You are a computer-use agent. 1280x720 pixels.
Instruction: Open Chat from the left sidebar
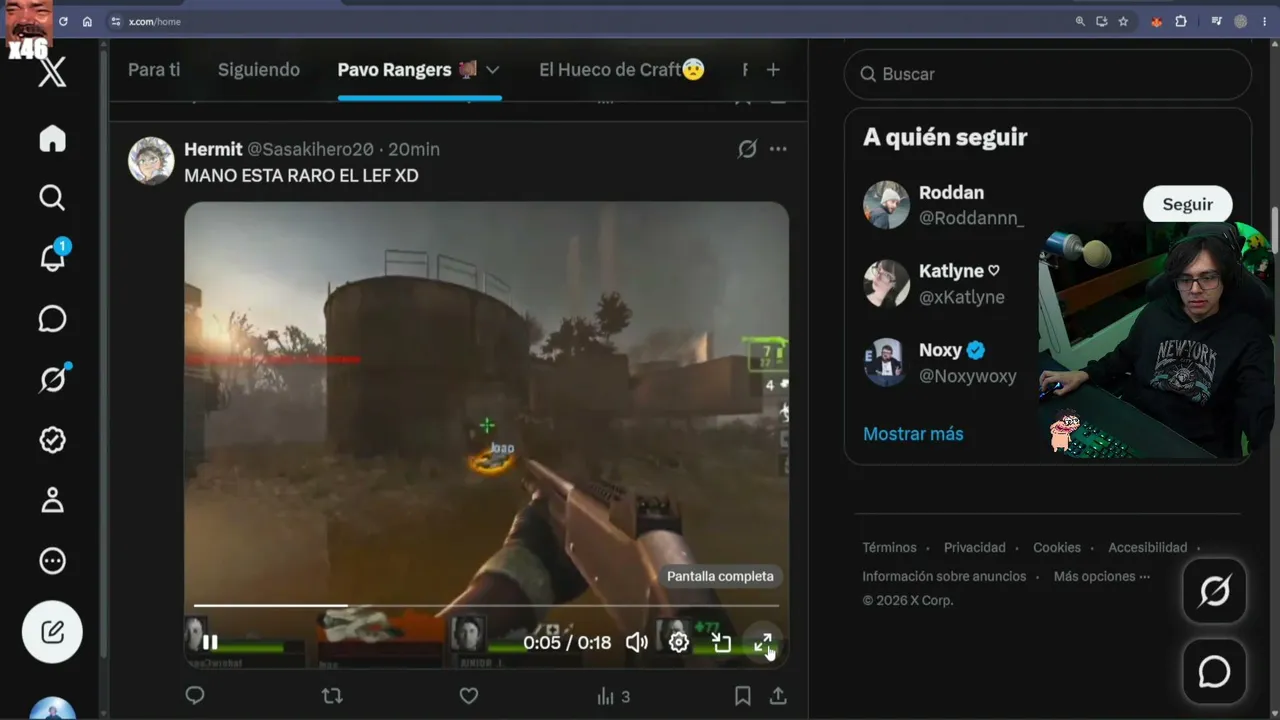(x=52, y=319)
